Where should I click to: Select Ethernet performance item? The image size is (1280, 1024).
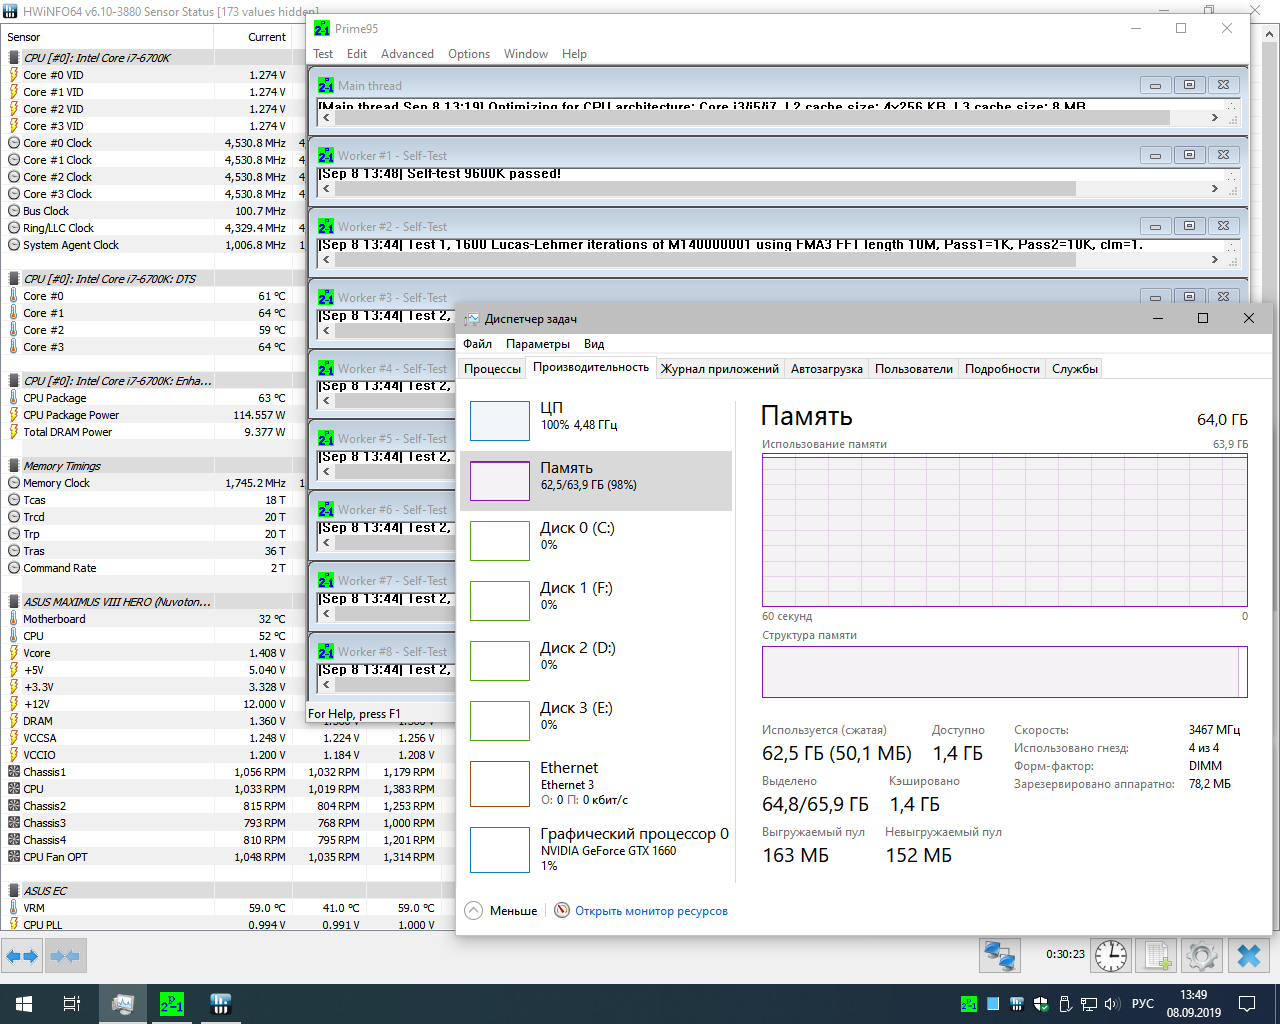pos(596,784)
